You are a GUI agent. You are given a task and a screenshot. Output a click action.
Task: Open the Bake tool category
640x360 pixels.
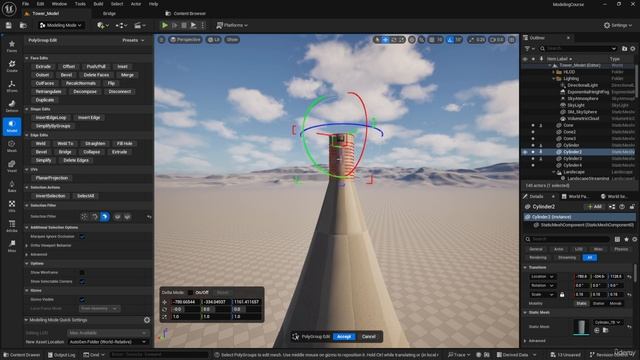click(x=12, y=186)
